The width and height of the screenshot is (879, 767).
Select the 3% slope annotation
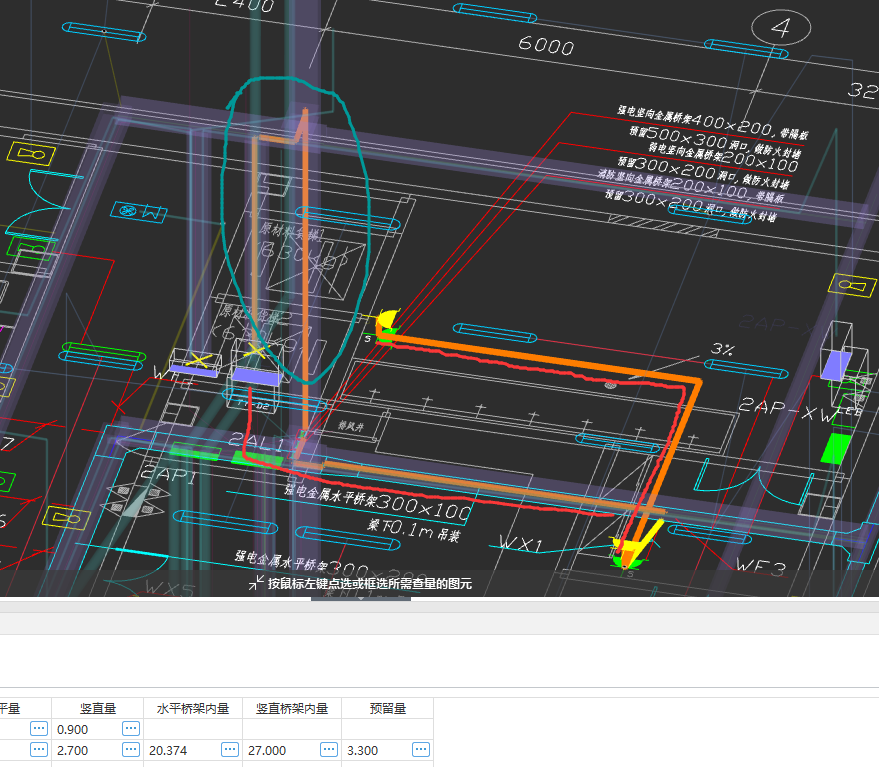coord(722,349)
